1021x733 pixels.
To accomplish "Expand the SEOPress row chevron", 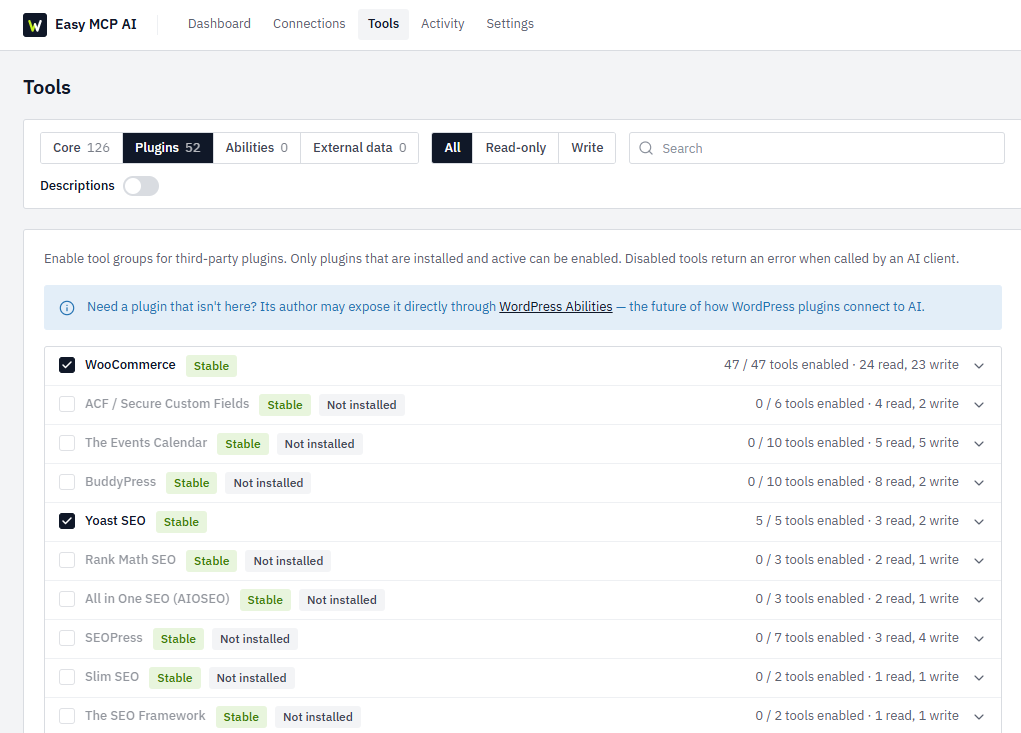I will [979, 639].
